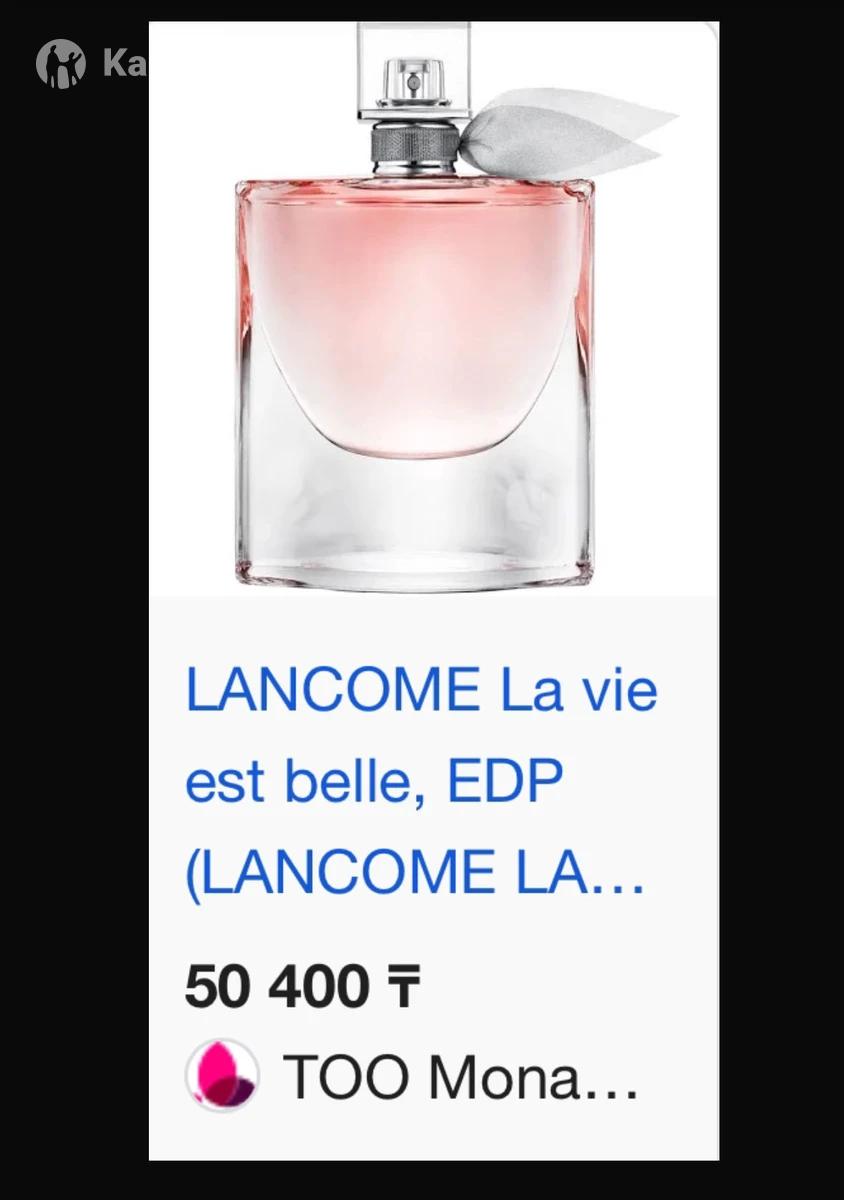Open the TOO Mona seller name
Image resolution: width=844 pixels, height=1200 pixels.
(x=461, y=1077)
